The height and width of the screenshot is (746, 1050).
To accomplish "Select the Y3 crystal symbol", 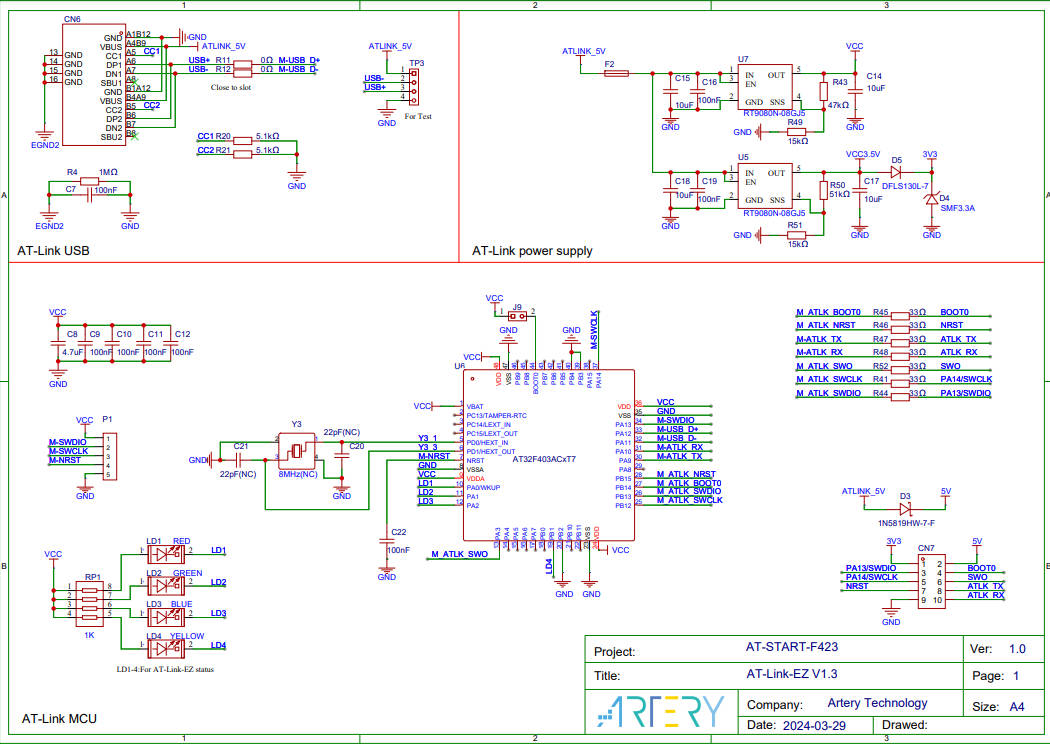I will click(x=297, y=451).
